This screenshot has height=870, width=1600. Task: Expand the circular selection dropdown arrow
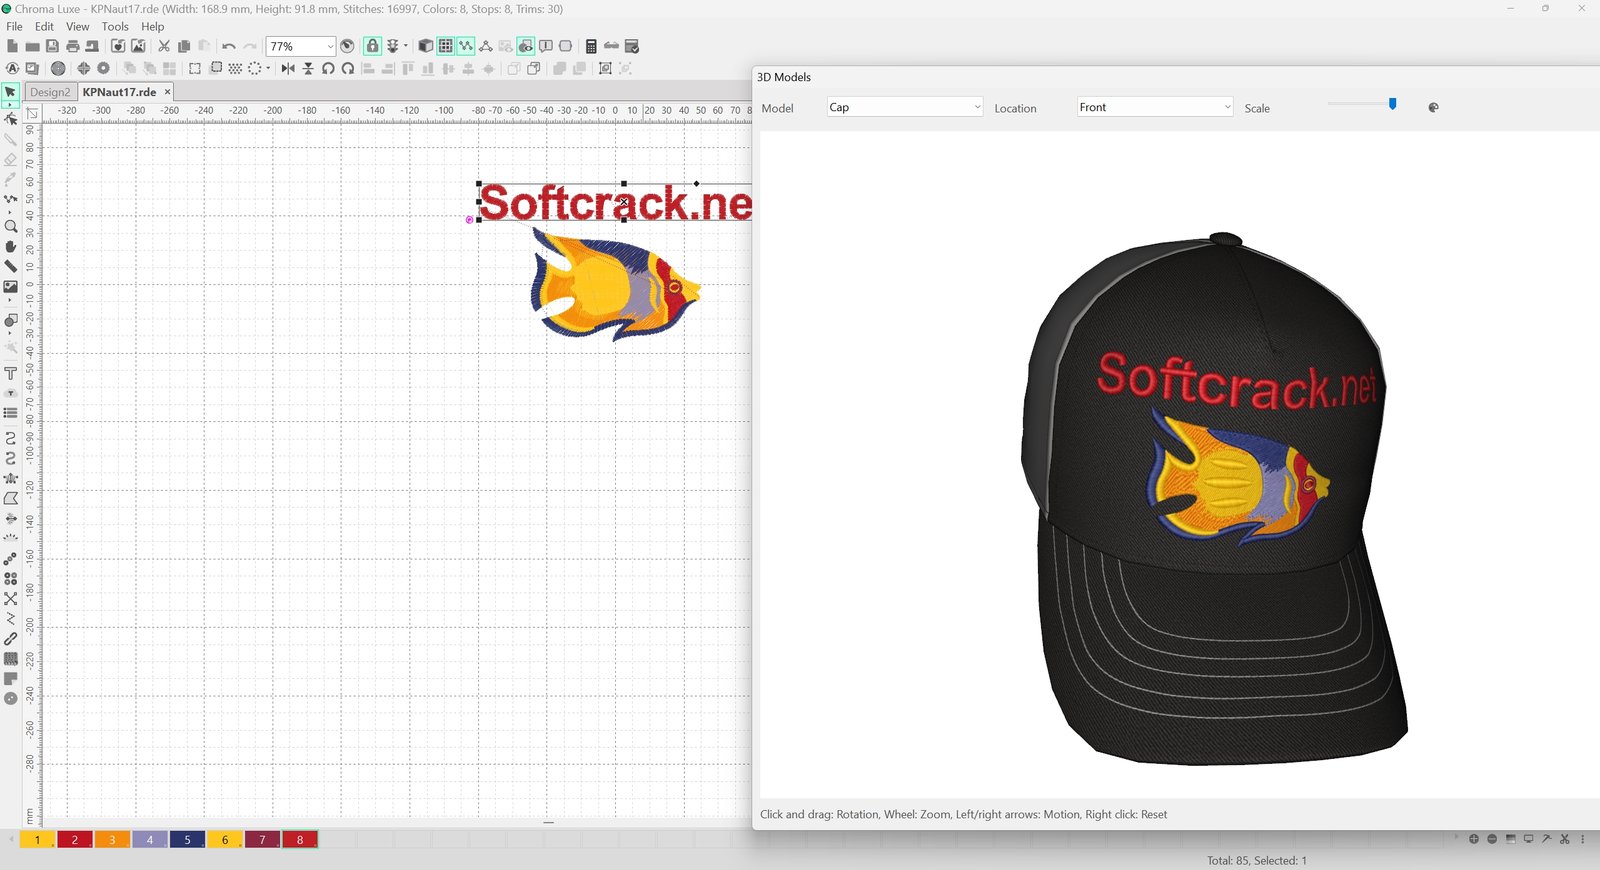coord(268,68)
